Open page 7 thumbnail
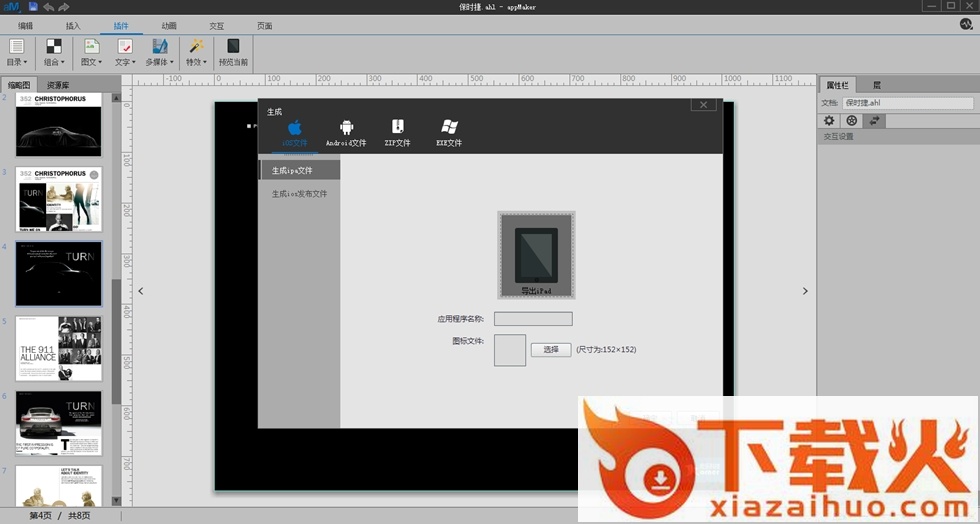Image resolution: width=980 pixels, height=524 pixels. (59, 486)
